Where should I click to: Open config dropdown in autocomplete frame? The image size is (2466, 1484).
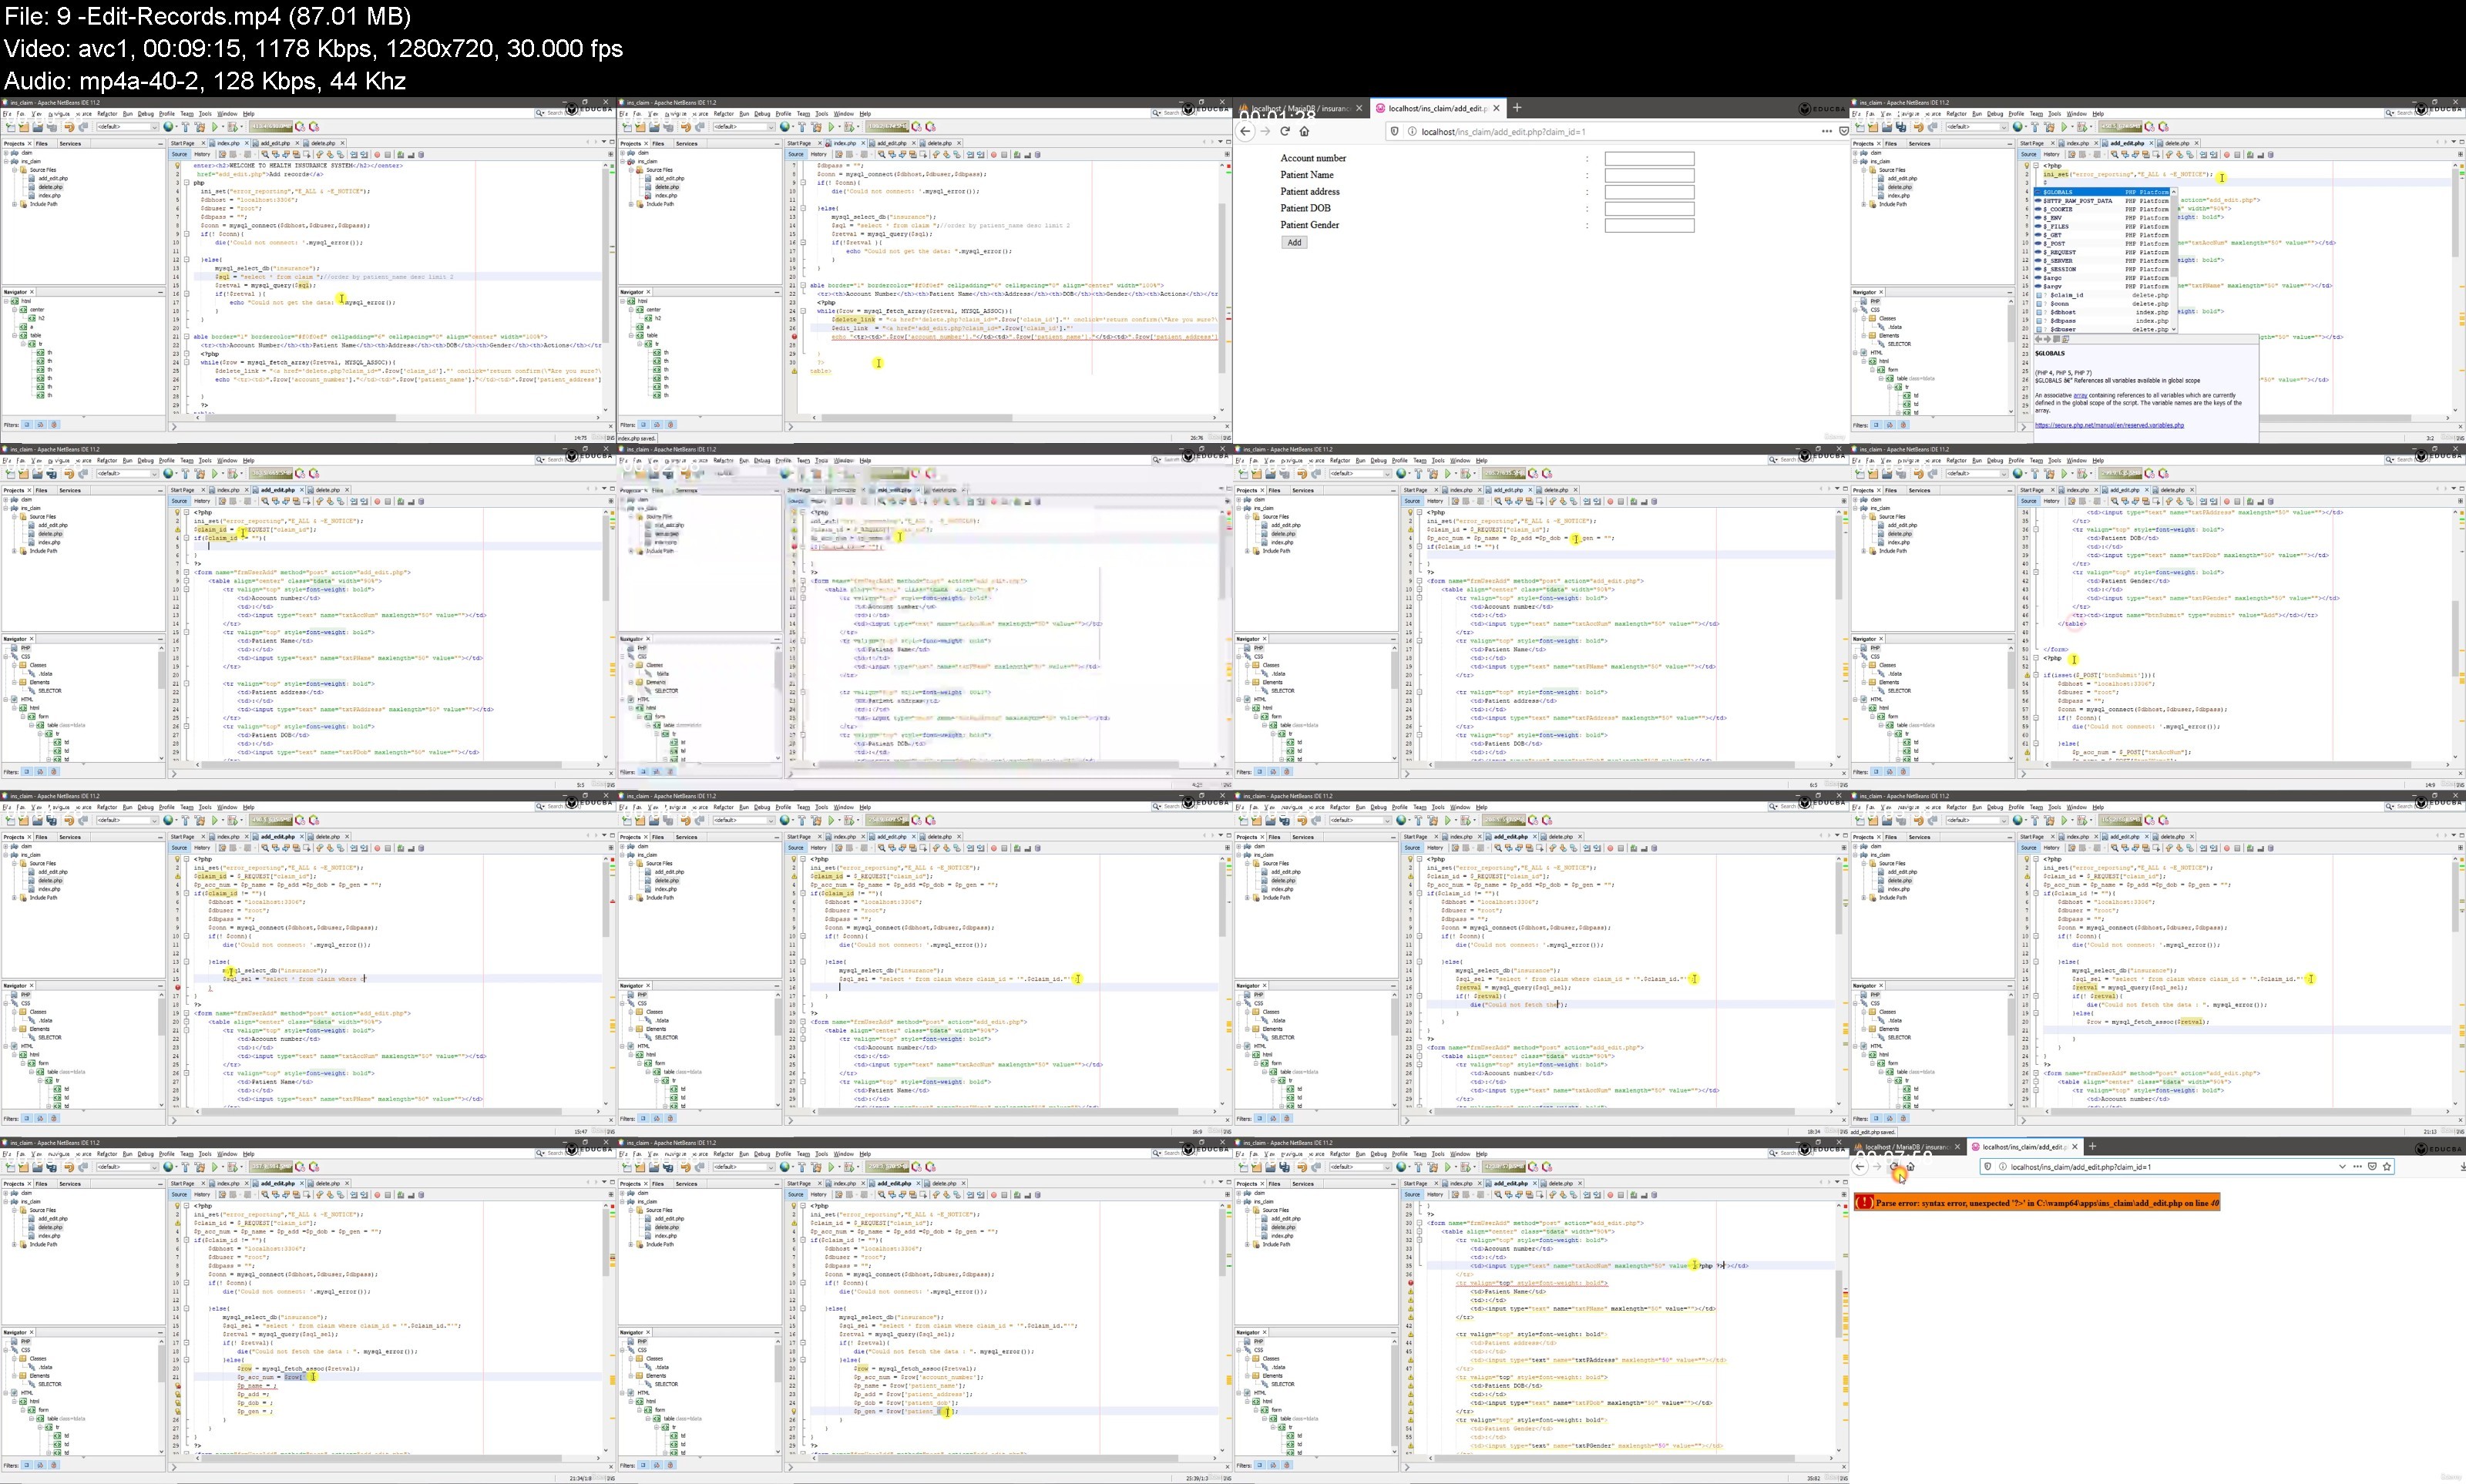click(1977, 127)
